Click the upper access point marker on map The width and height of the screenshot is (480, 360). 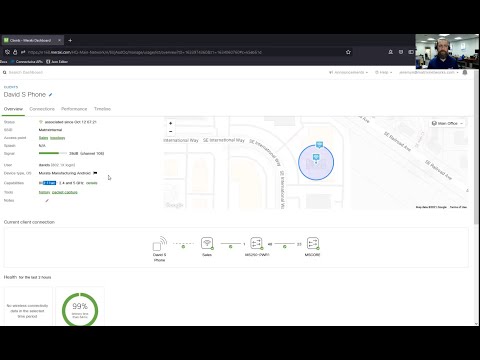coord(319,145)
